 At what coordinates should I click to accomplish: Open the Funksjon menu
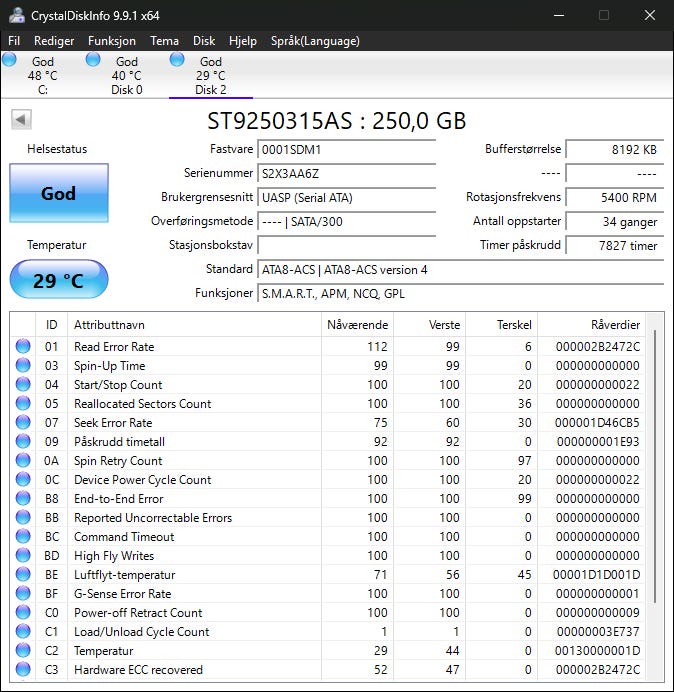[x=112, y=41]
